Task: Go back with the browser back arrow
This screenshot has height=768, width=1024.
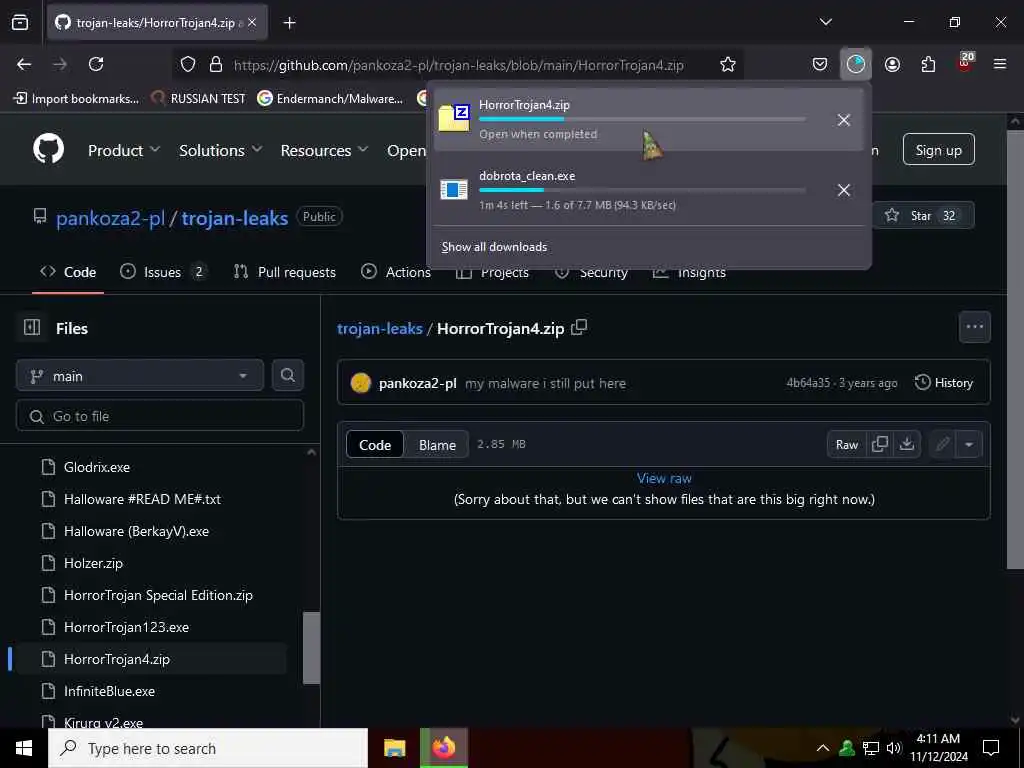Action: 24,64
